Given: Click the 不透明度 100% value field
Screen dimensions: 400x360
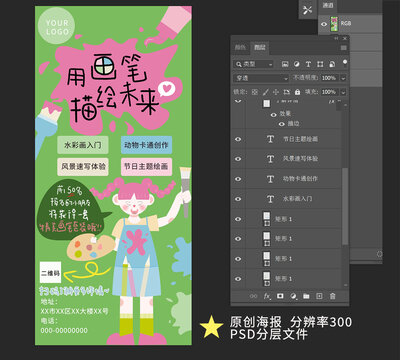Looking at the screenshot, I should click(x=329, y=78).
